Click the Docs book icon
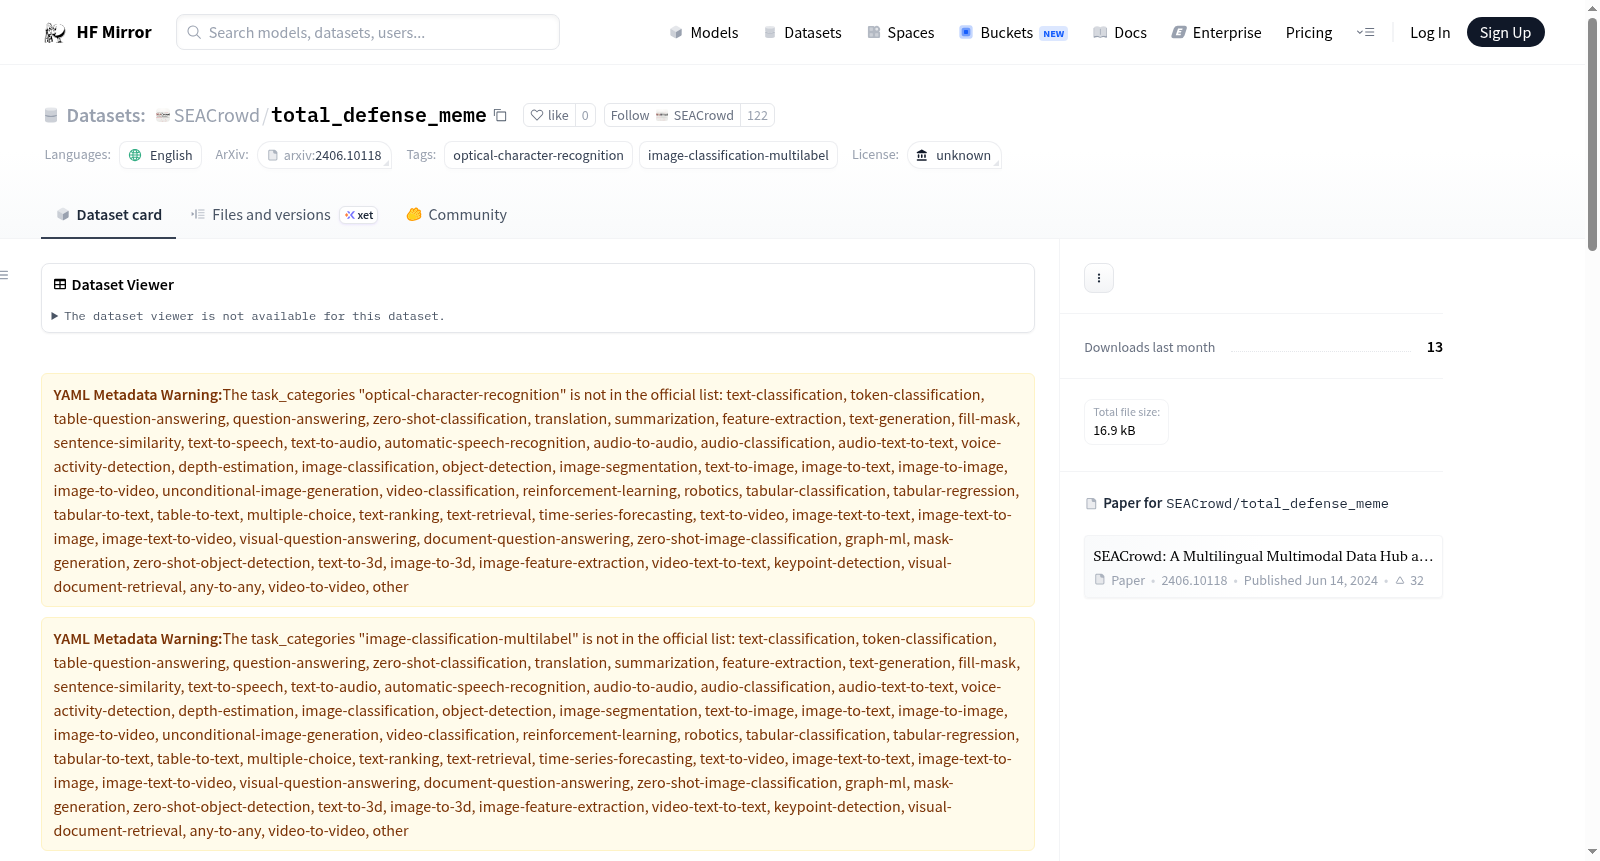 [1100, 32]
